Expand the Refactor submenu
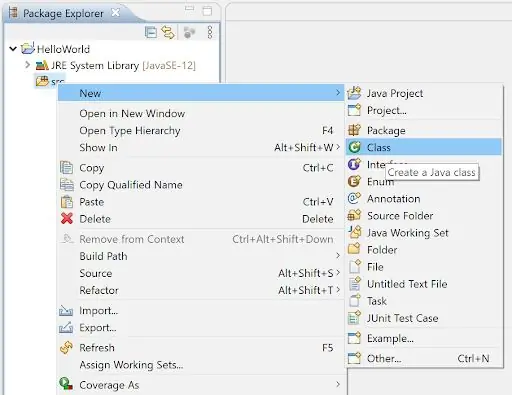This screenshot has height=395, width=512. [201, 290]
